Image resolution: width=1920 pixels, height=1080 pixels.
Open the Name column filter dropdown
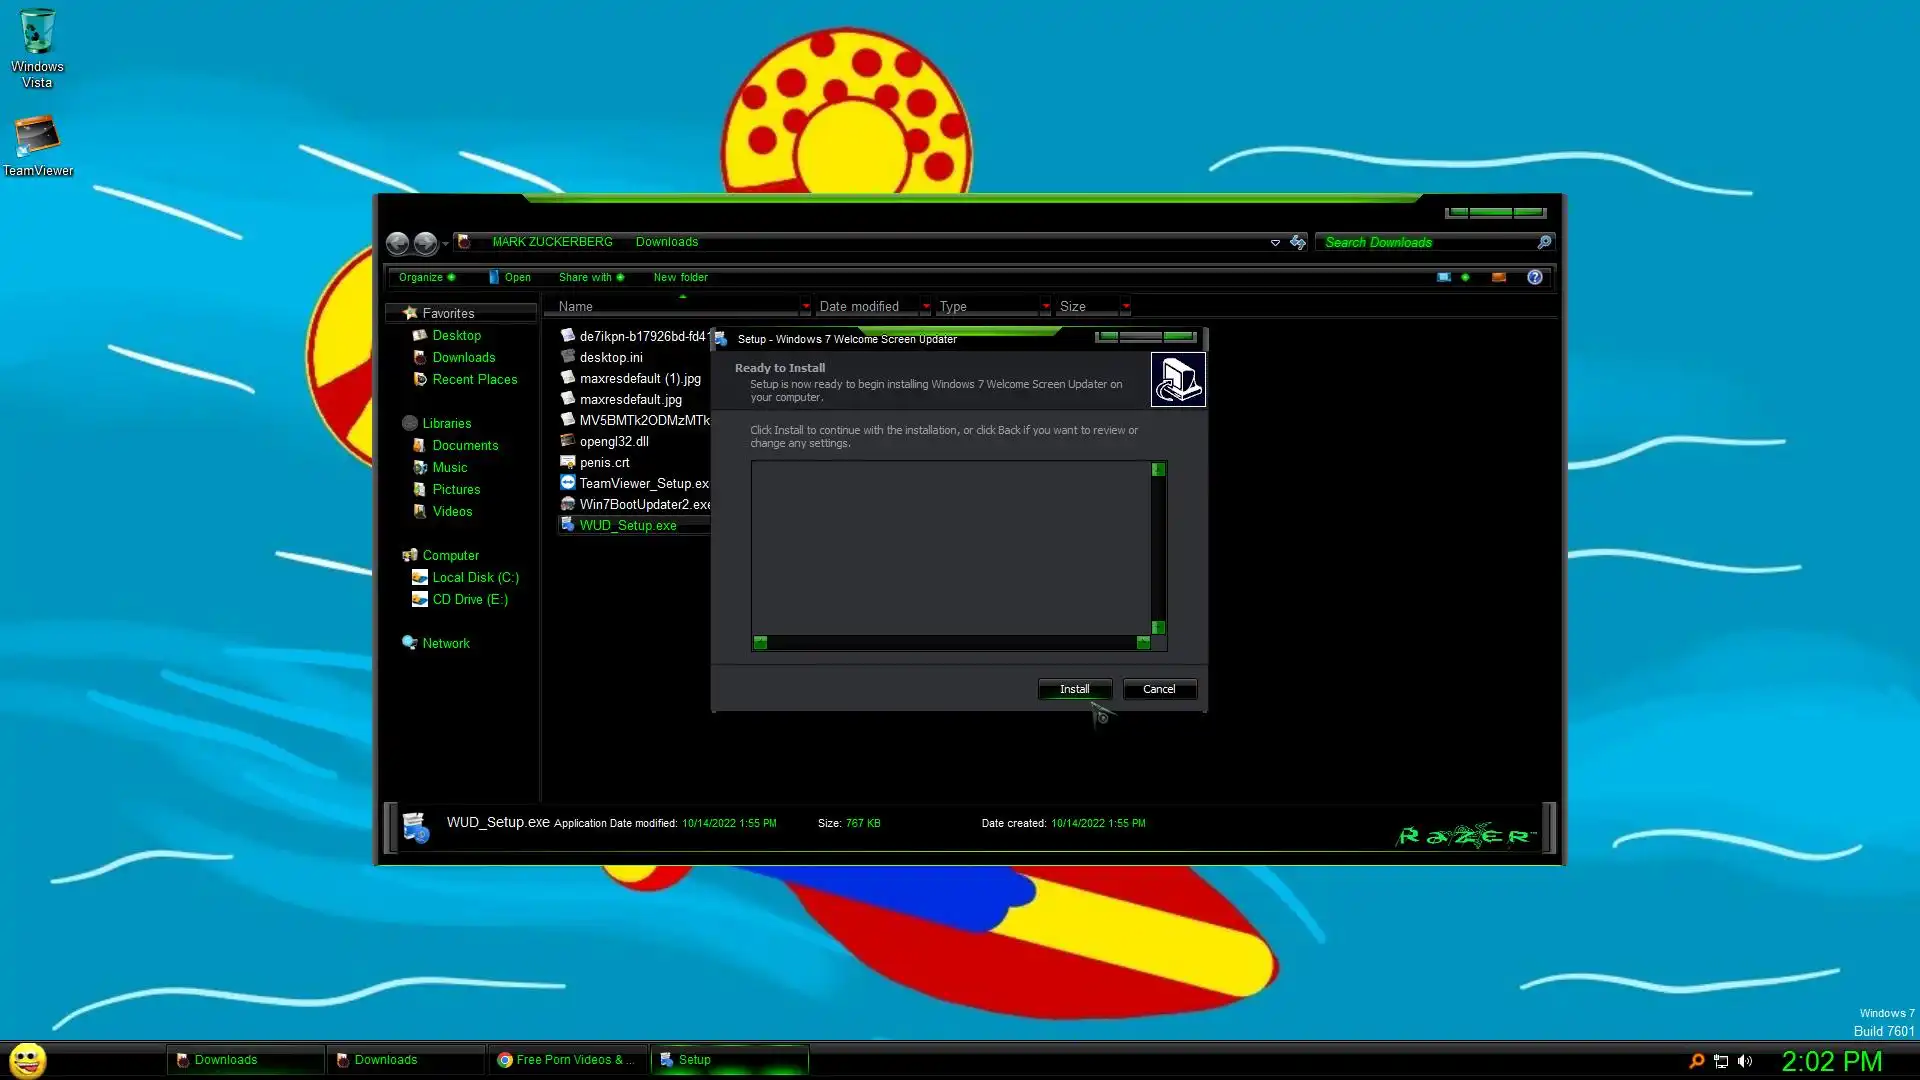pyautogui.click(x=805, y=307)
